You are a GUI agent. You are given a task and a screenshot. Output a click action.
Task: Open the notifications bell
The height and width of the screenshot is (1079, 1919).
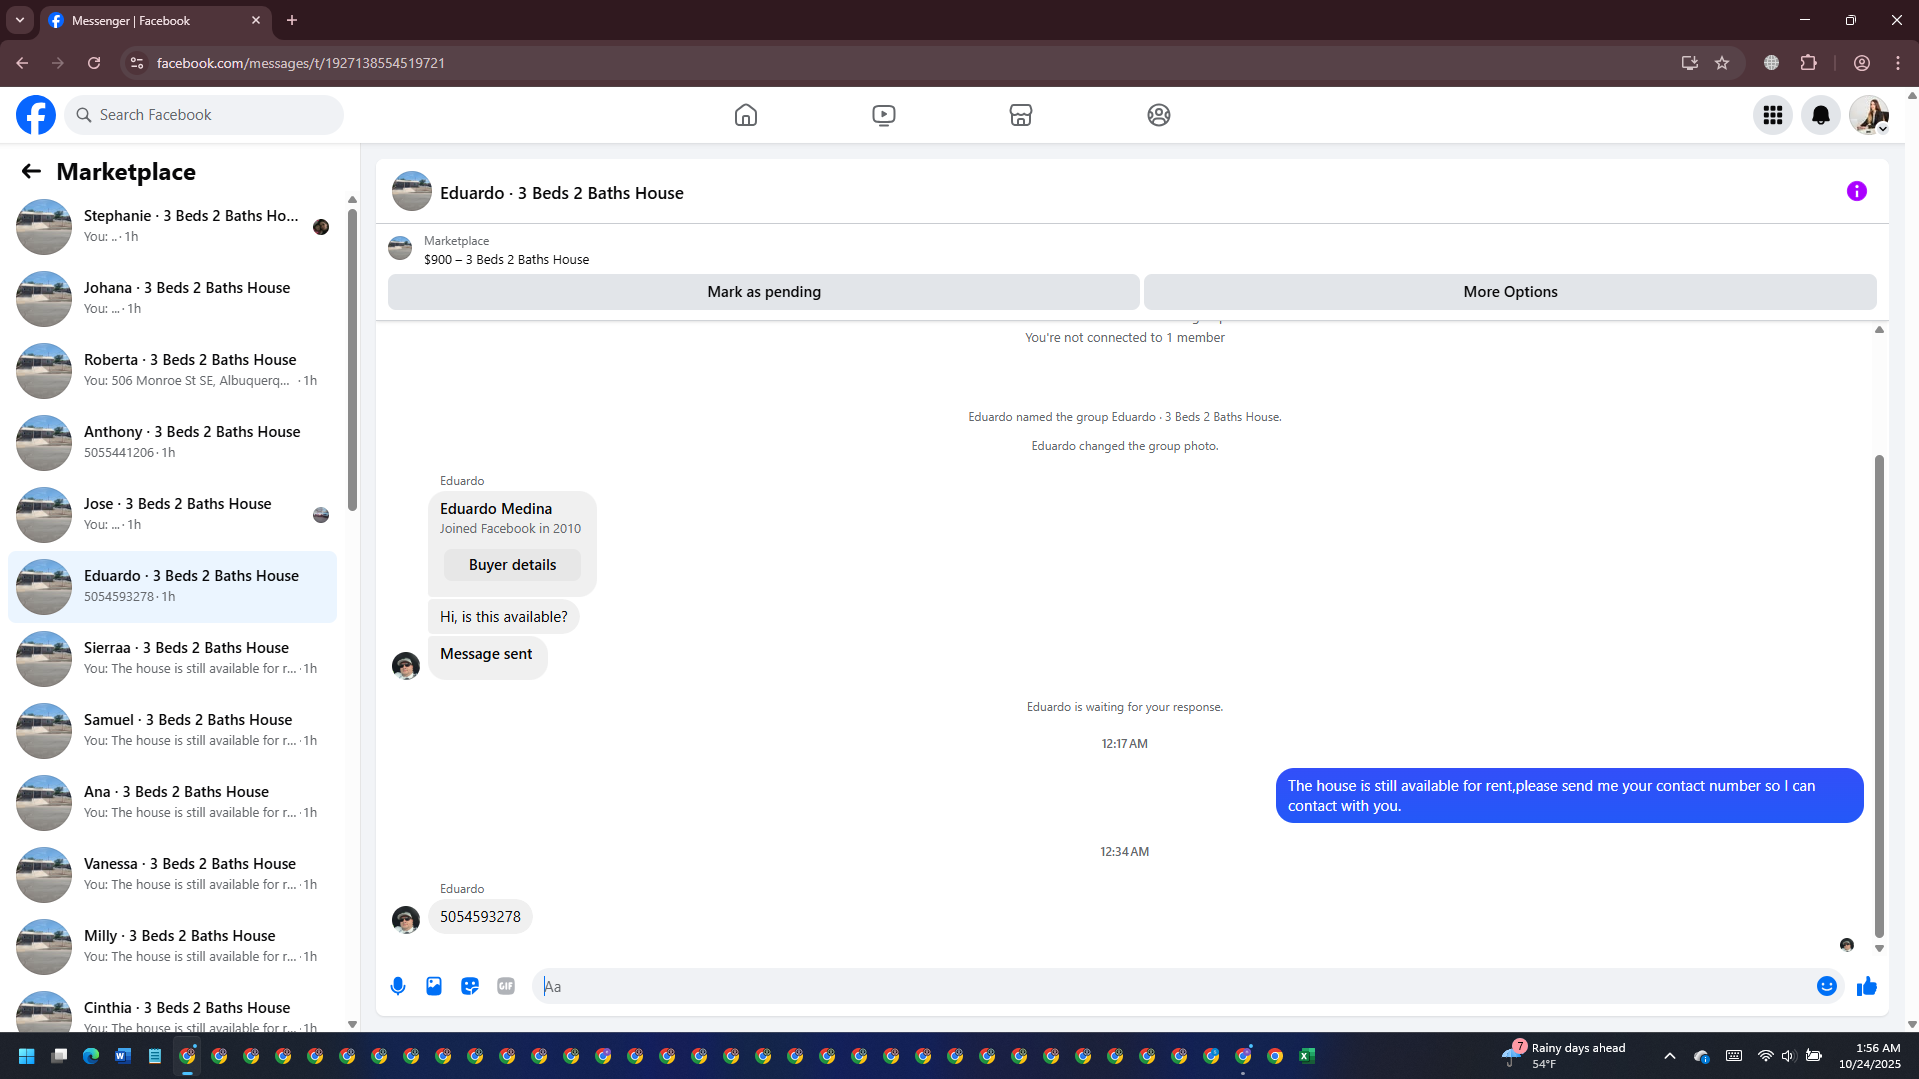coord(1821,115)
